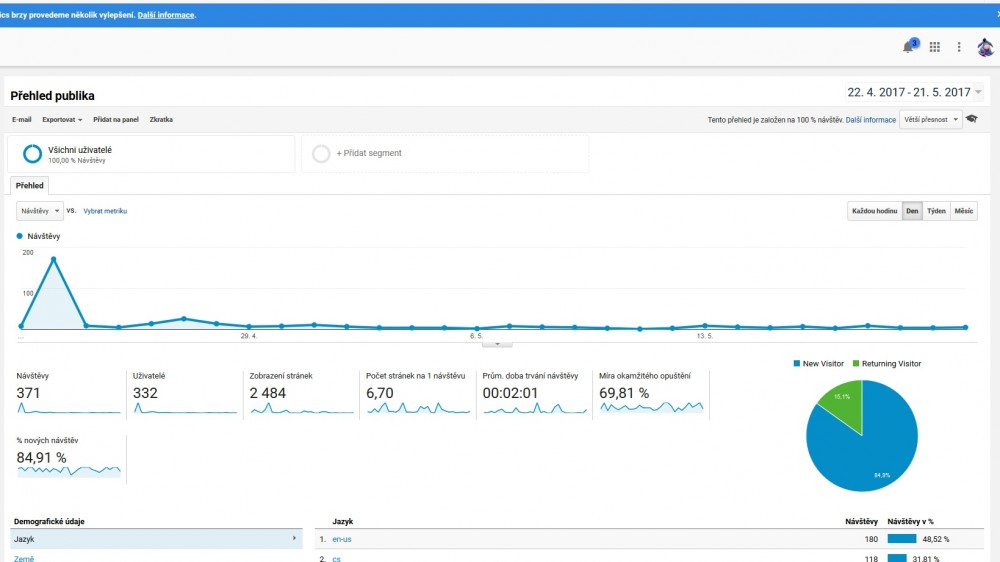Switch chart granularity to Týden
This screenshot has width=1000, height=562.
click(936, 211)
